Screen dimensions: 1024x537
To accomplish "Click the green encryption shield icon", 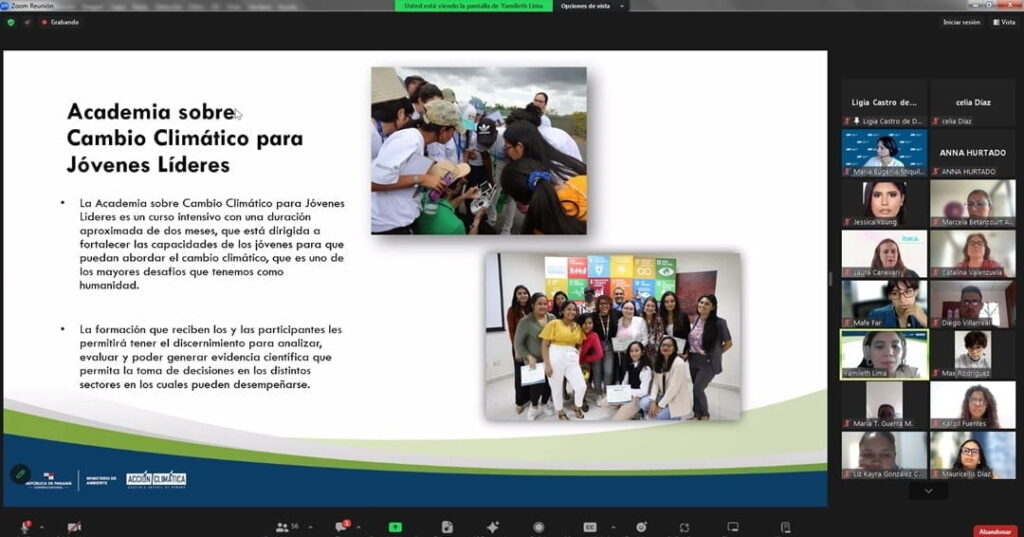I will click(10, 22).
